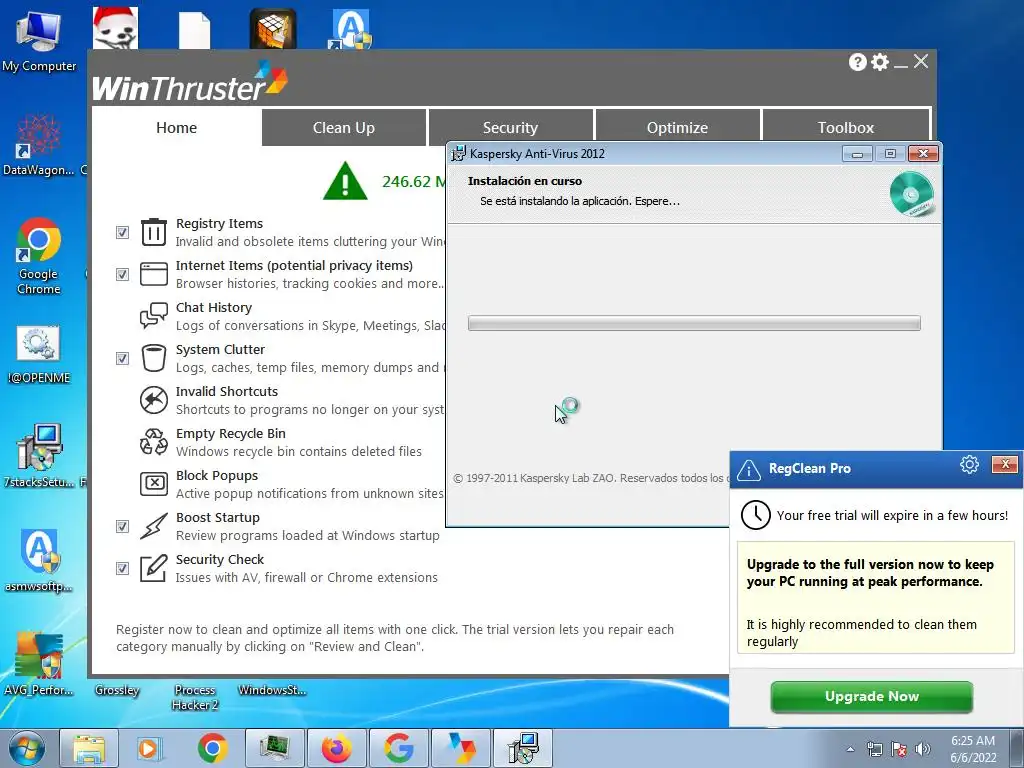
Task: Open RegClean Pro settings gear
Action: pos(969,464)
